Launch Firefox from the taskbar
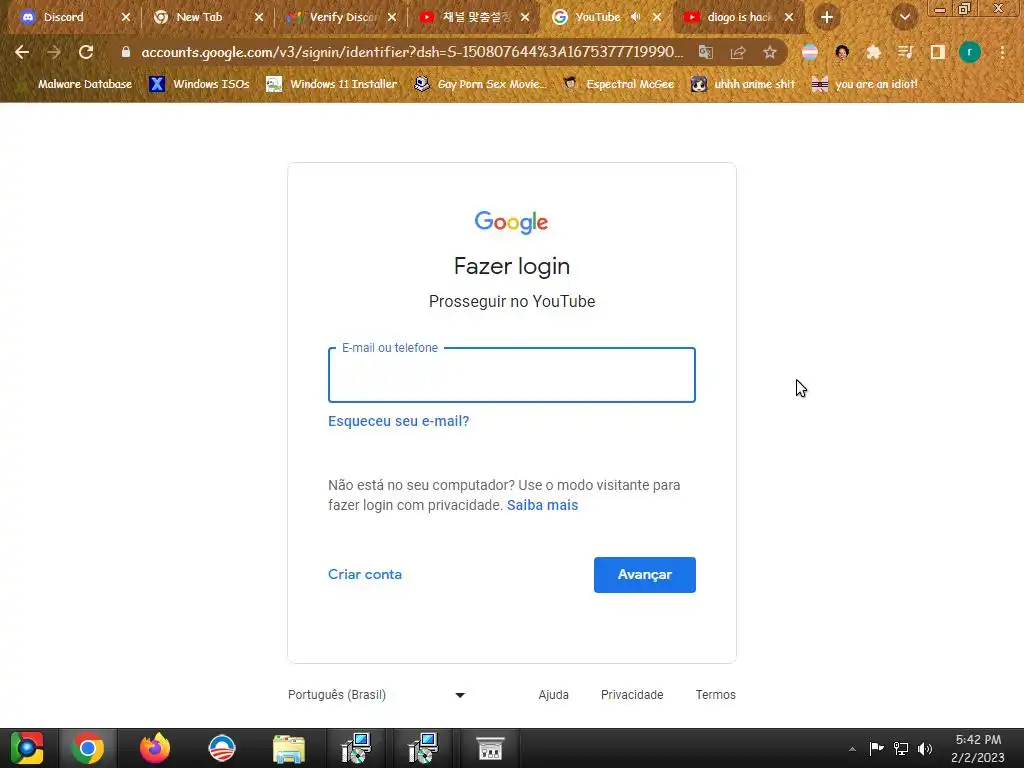The image size is (1024, 768). pyautogui.click(x=155, y=748)
